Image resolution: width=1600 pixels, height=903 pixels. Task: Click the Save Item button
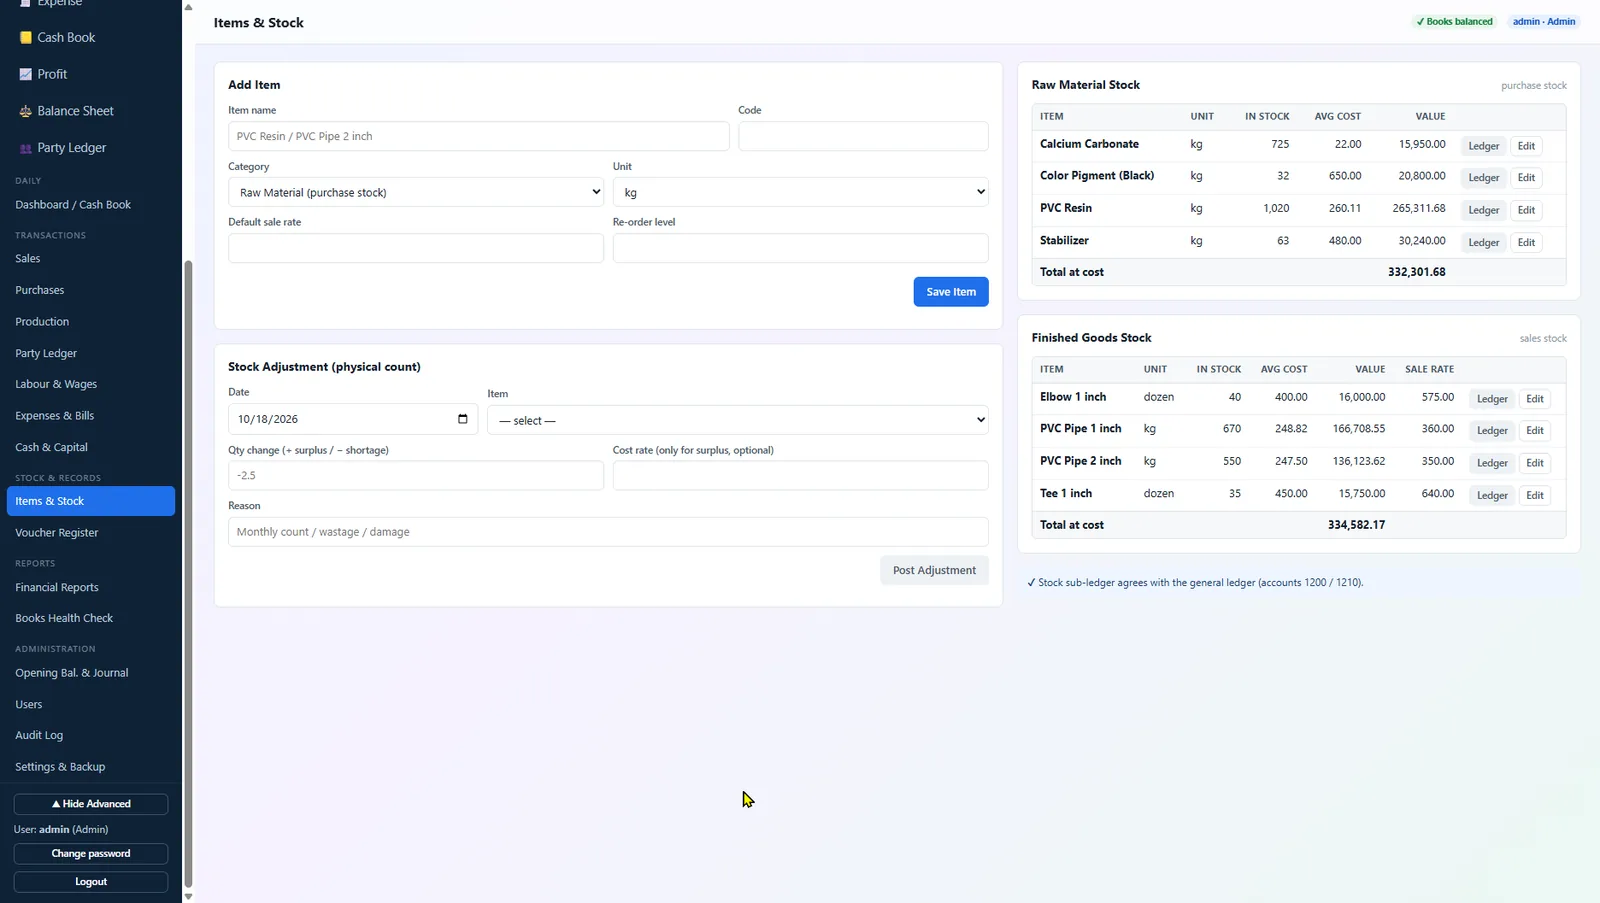951,292
